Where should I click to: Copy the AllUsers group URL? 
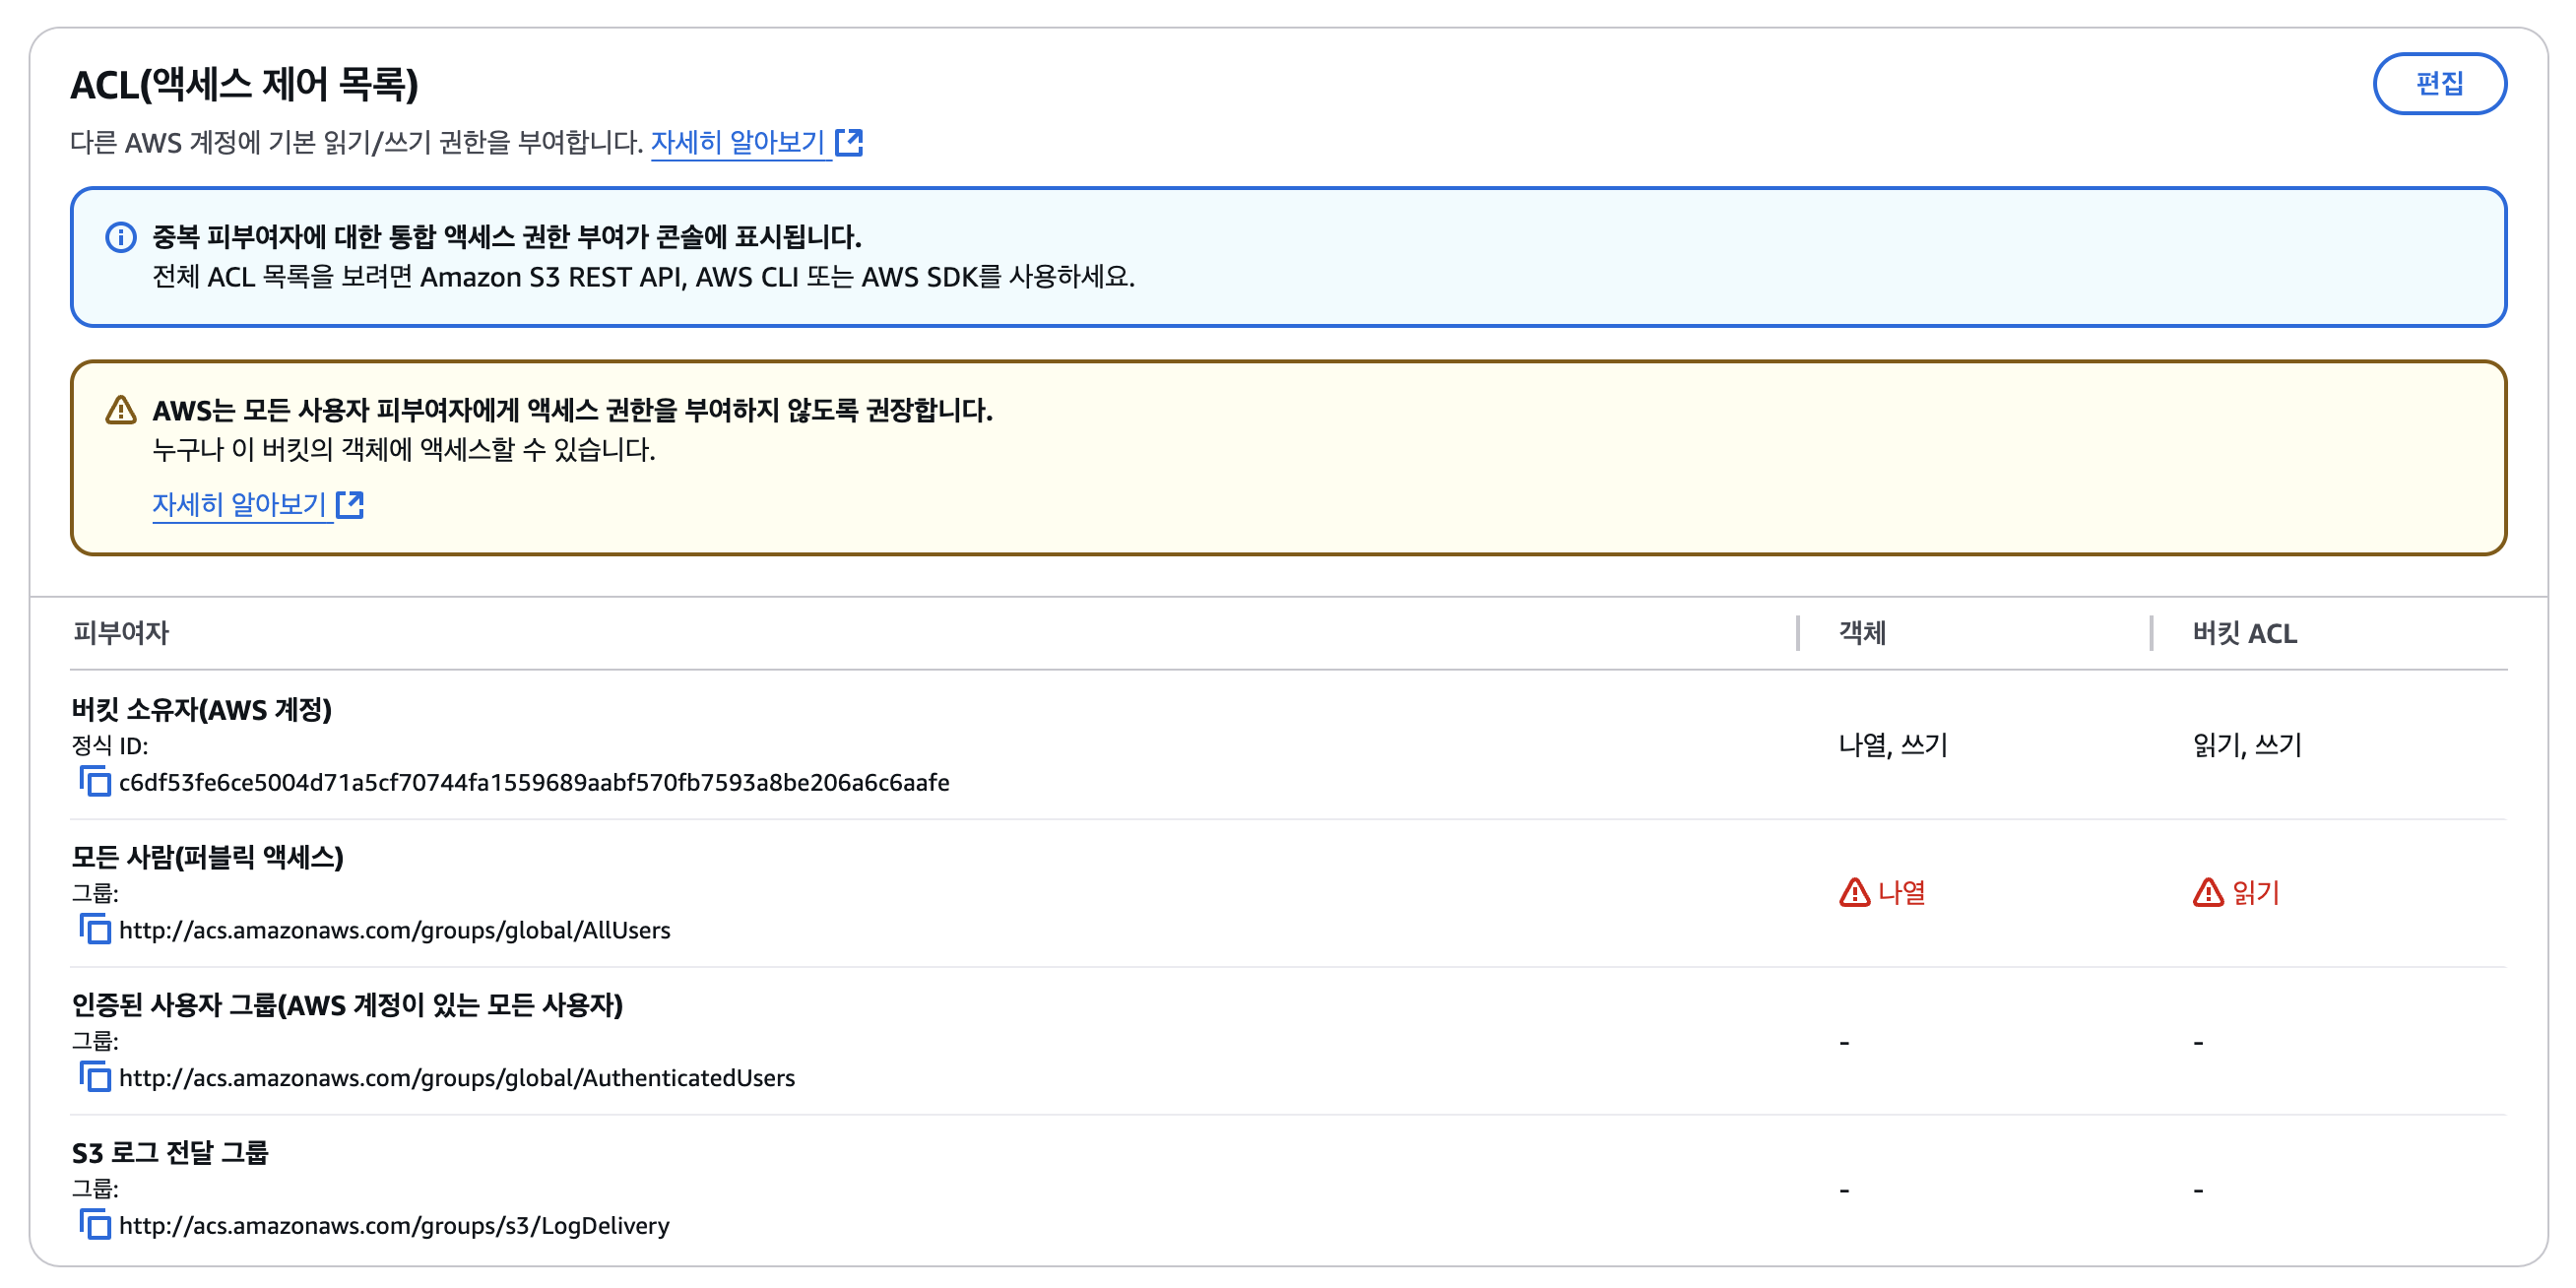pos(95,929)
